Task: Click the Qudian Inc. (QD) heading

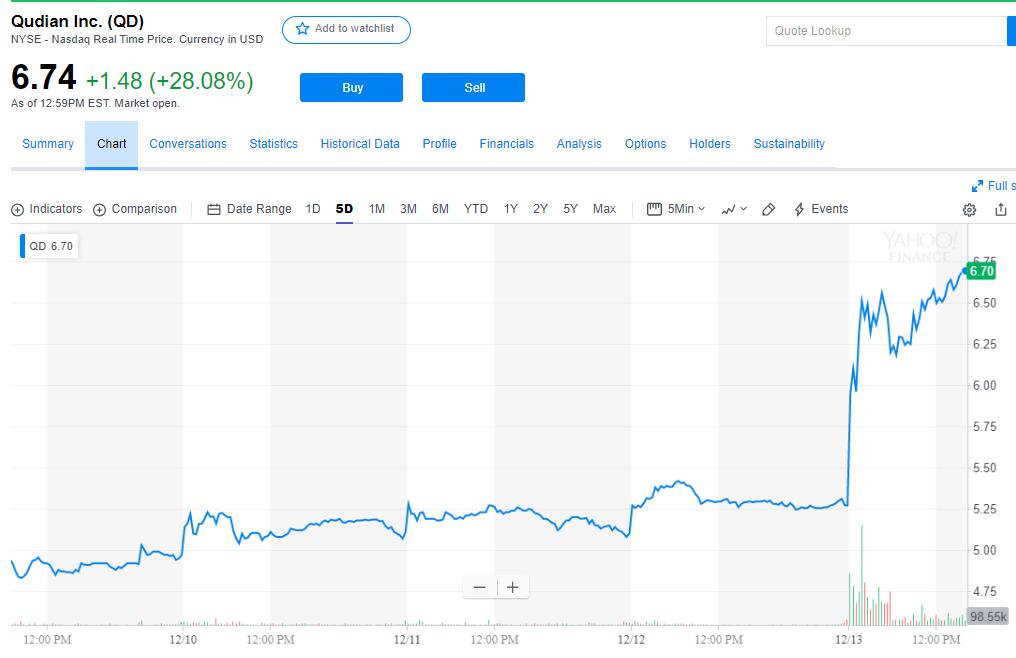Action: pyautogui.click(x=77, y=21)
